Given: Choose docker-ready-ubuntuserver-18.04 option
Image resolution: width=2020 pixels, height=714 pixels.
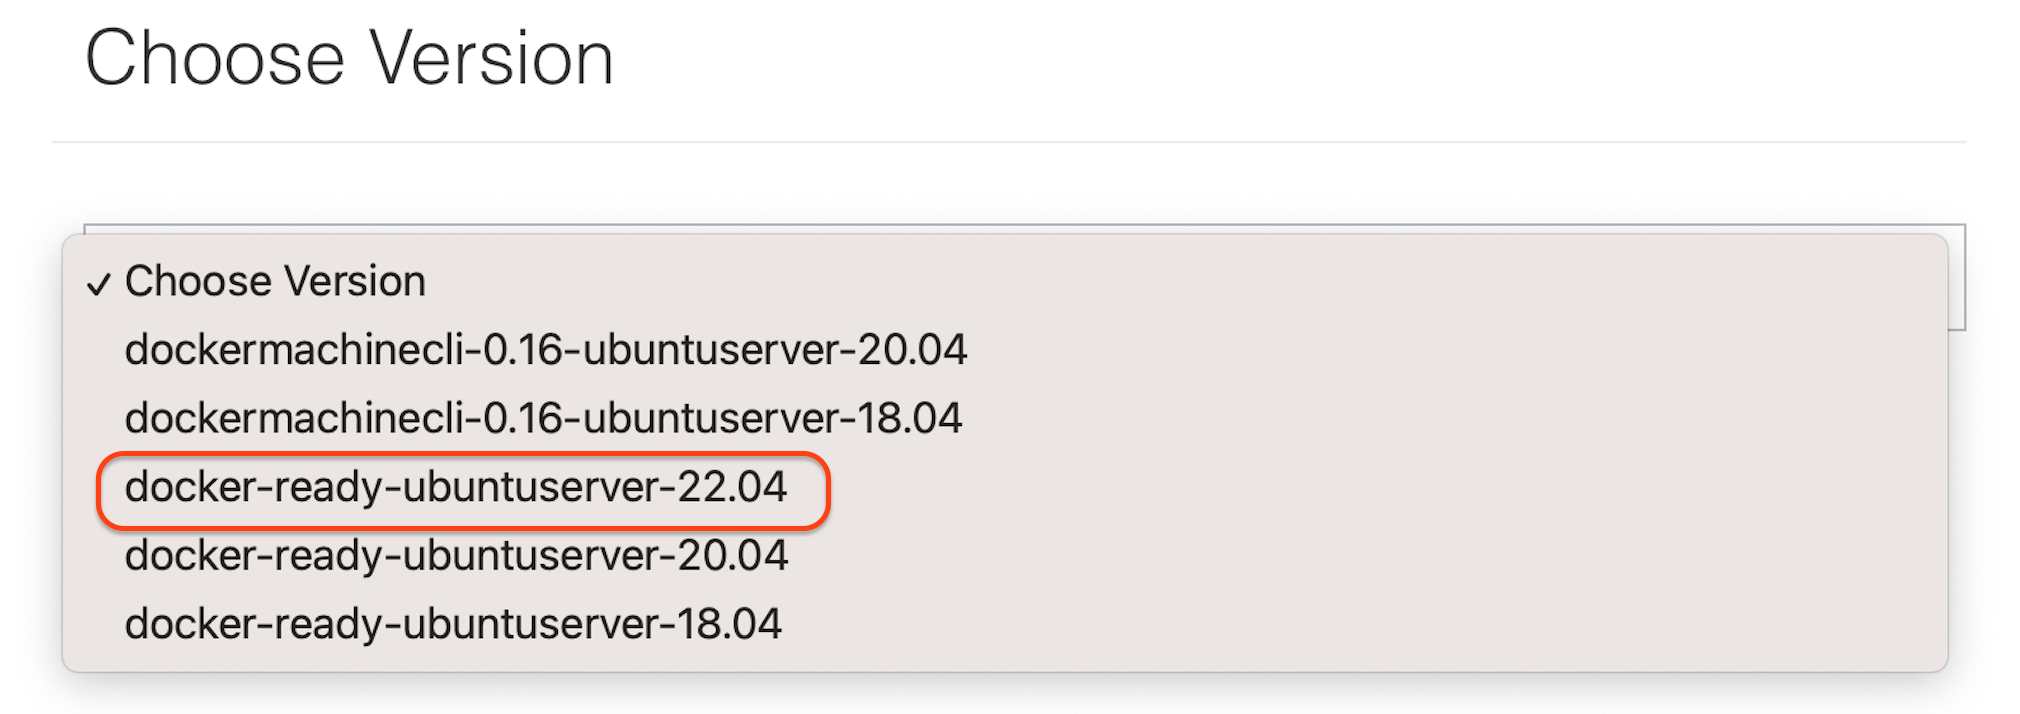Looking at the screenshot, I should click(453, 624).
